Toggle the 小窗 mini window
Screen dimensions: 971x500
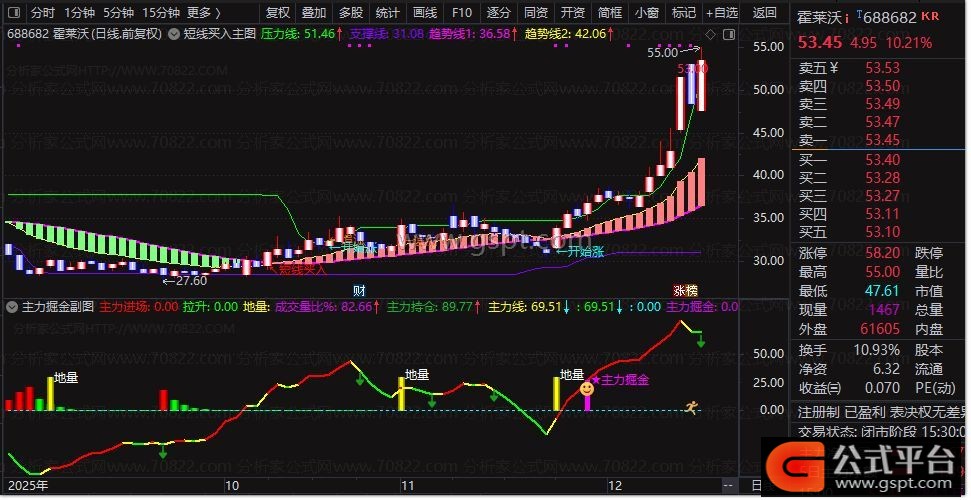click(647, 13)
